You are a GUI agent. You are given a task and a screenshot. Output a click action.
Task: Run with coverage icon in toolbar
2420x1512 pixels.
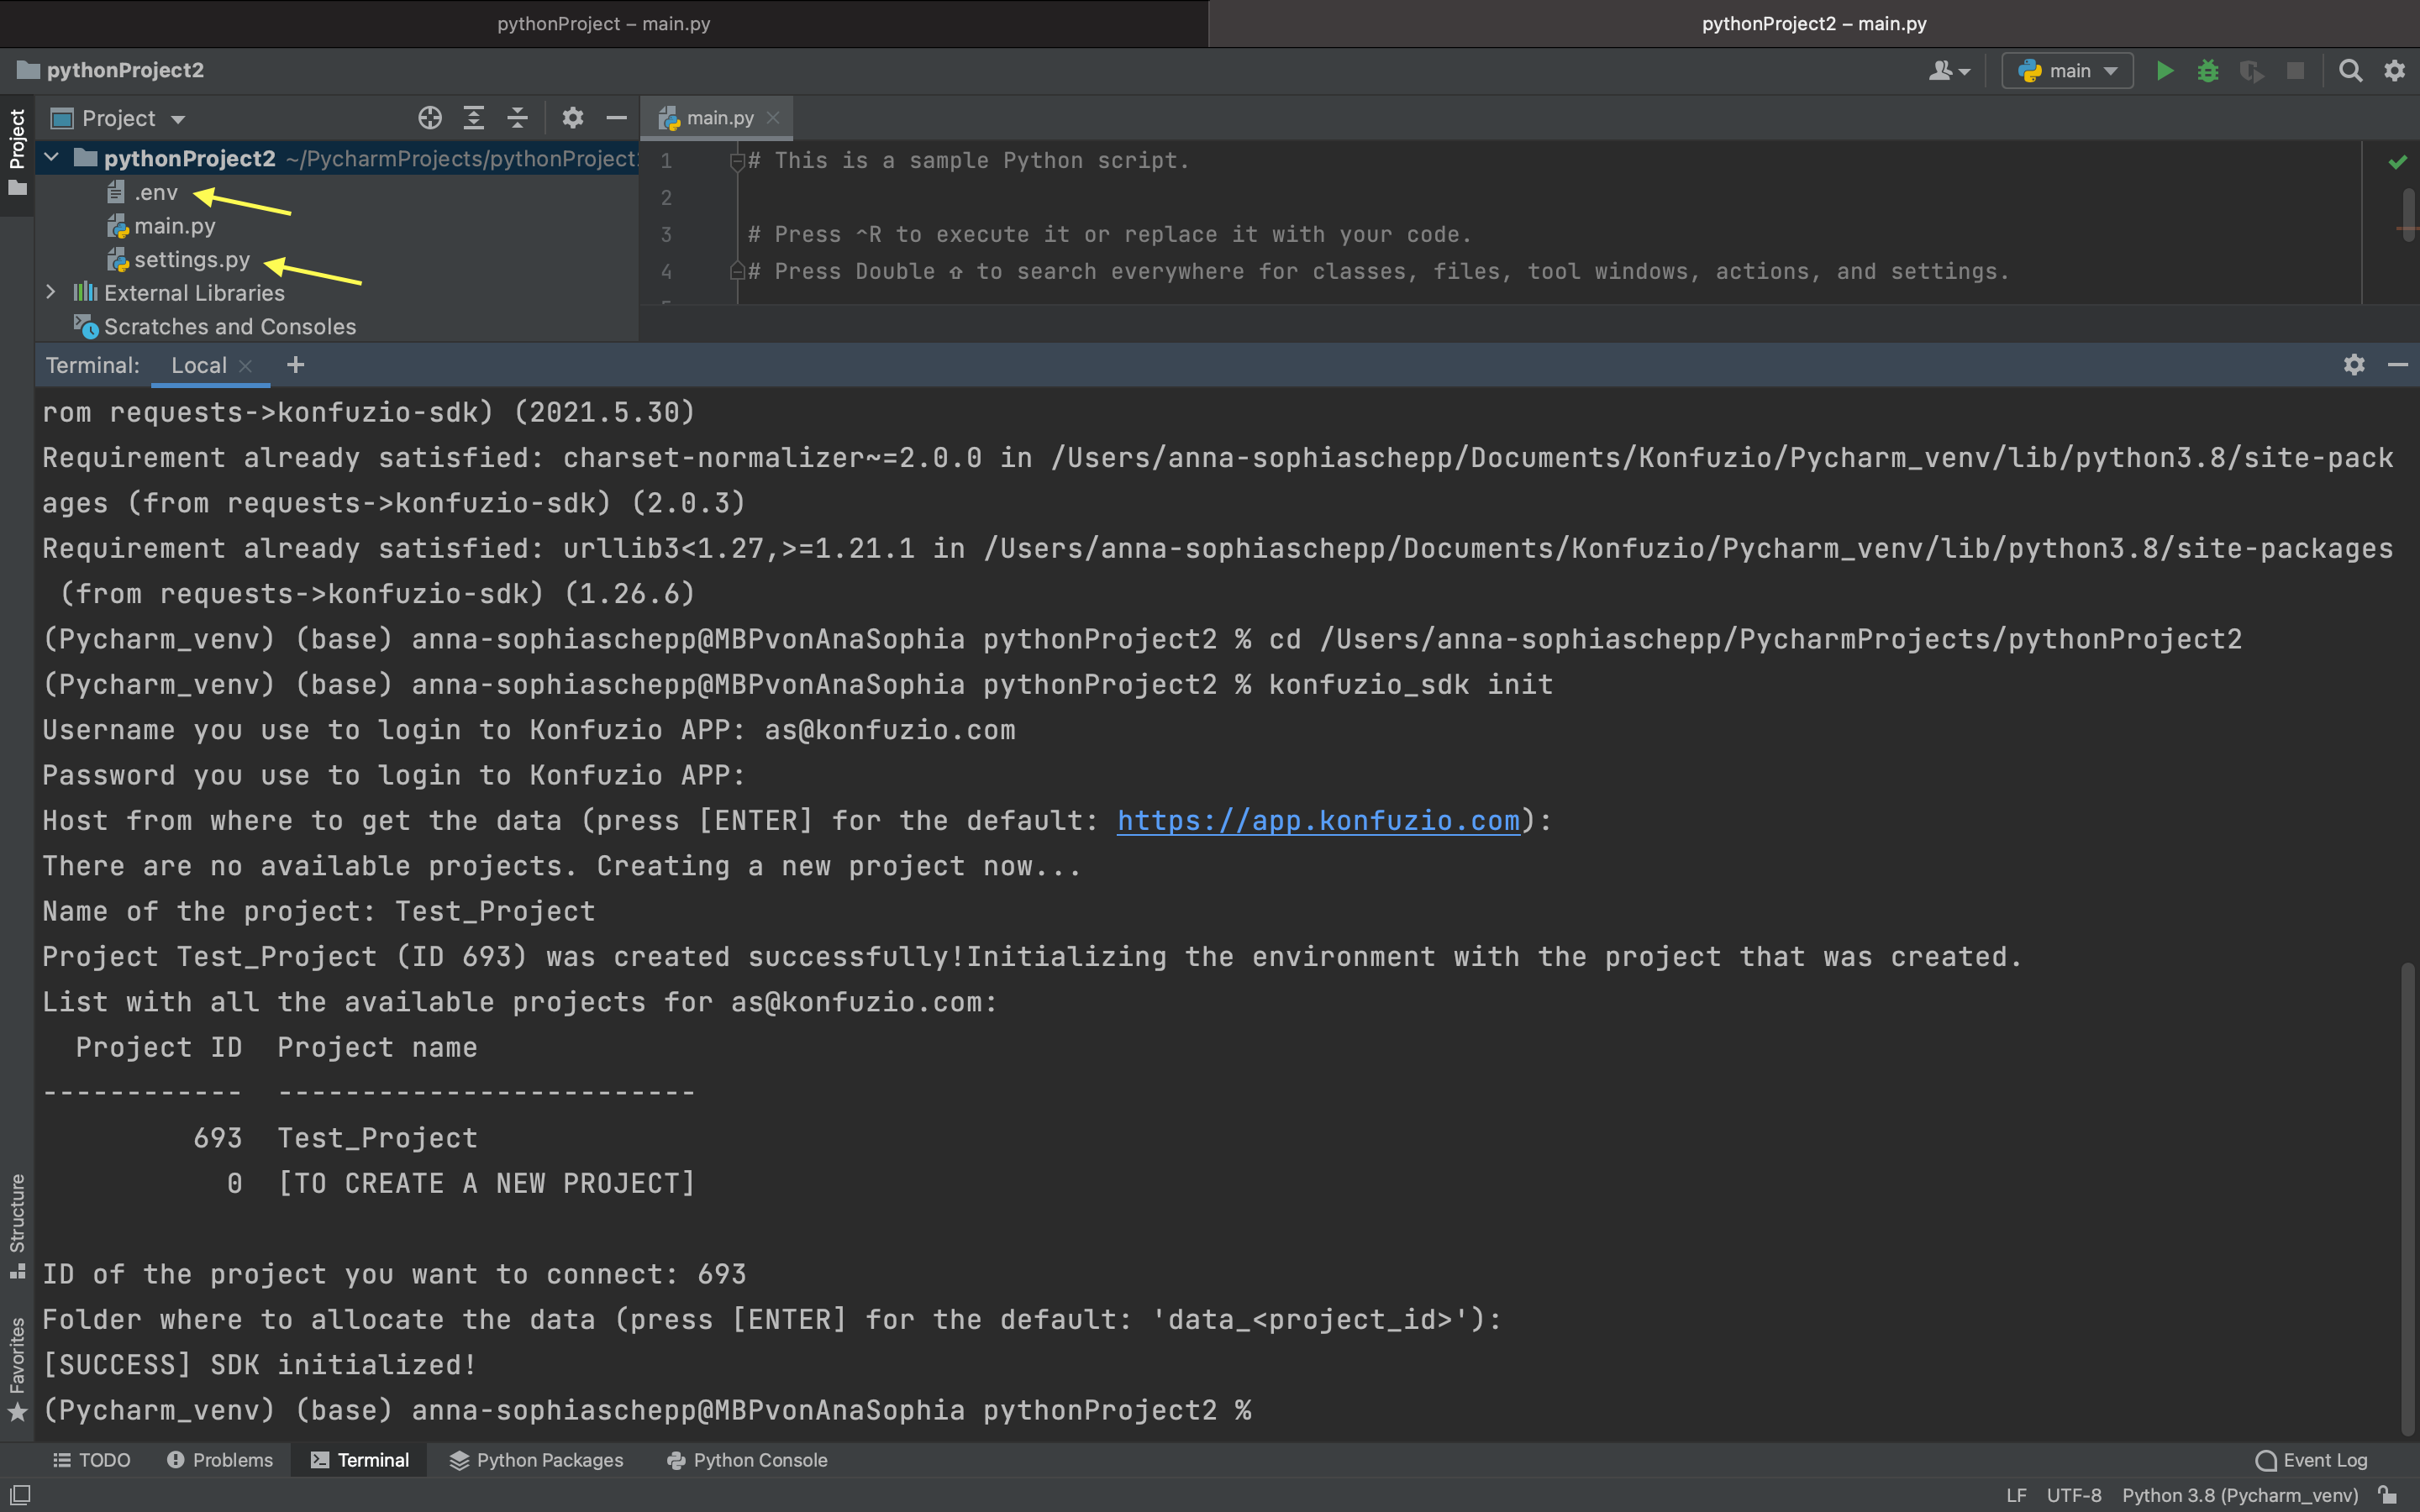pos(2251,71)
